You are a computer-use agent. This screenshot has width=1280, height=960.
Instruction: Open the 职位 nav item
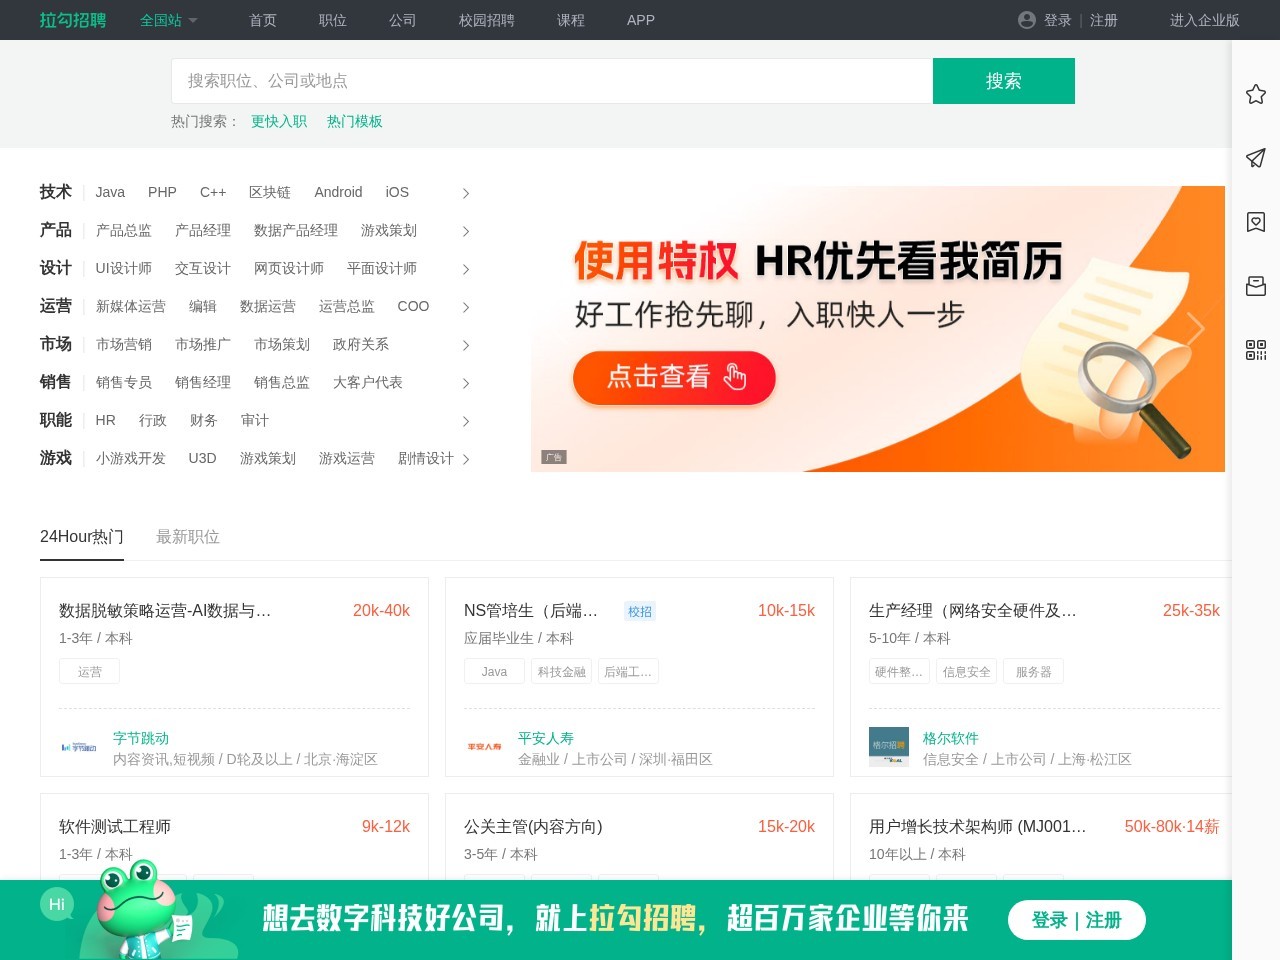(333, 20)
